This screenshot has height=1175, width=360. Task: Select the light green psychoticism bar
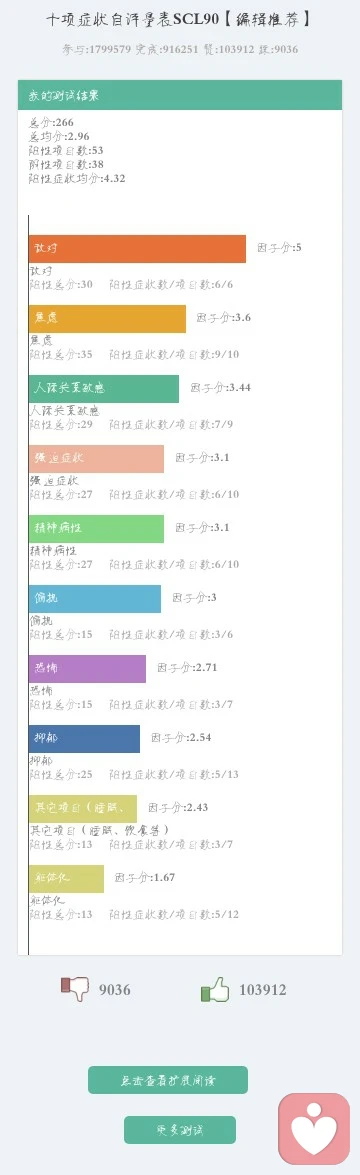[x=96, y=528]
